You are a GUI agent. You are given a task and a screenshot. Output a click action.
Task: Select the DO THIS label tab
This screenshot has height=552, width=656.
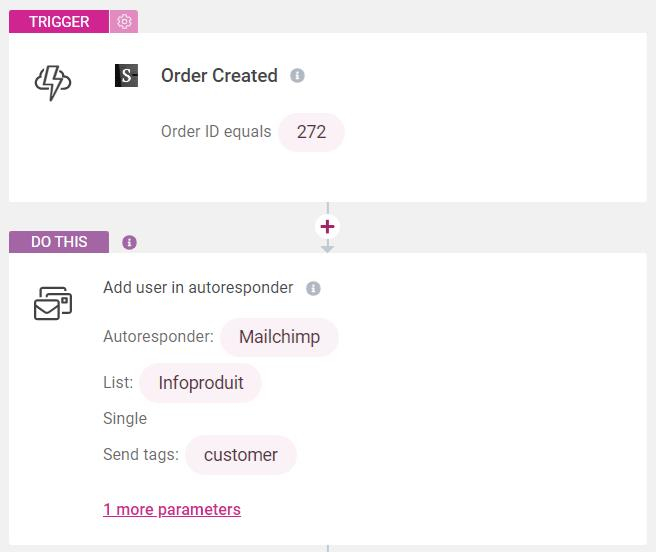[59, 242]
